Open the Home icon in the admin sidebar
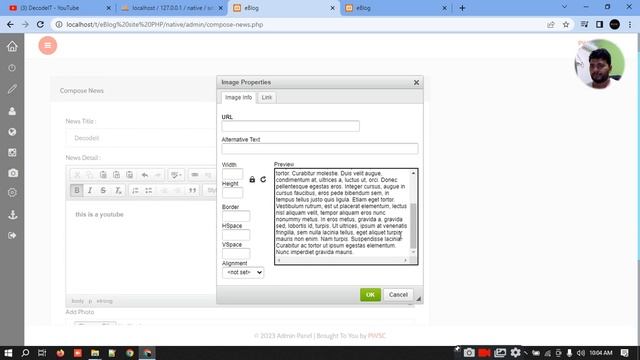The width and height of the screenshot is (640, 360). (12, 46)
